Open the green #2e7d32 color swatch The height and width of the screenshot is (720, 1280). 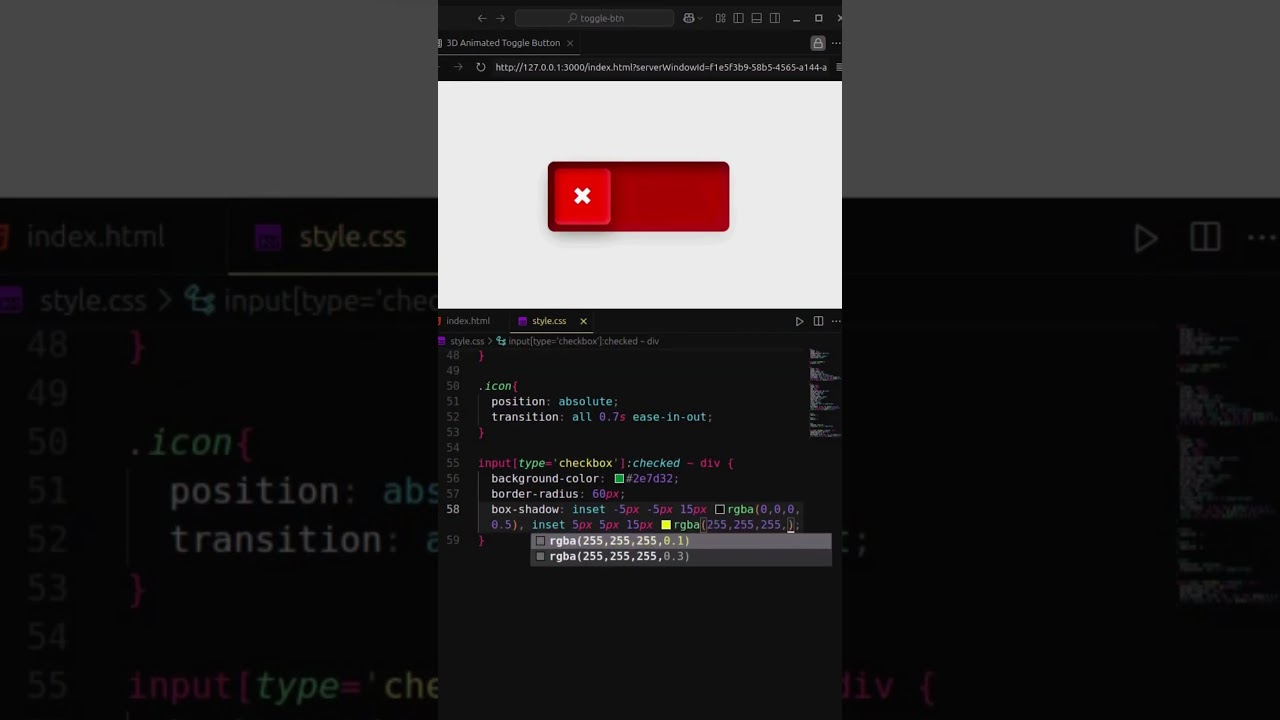click(x=619, y=479)
